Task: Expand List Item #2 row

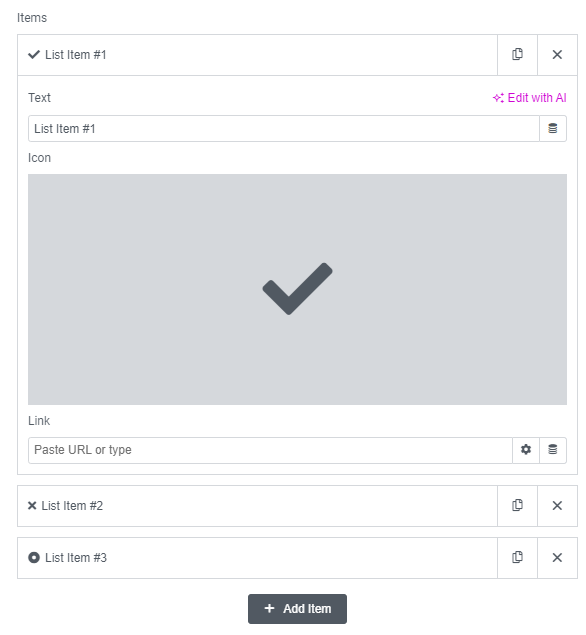Action: coord(258,506)
